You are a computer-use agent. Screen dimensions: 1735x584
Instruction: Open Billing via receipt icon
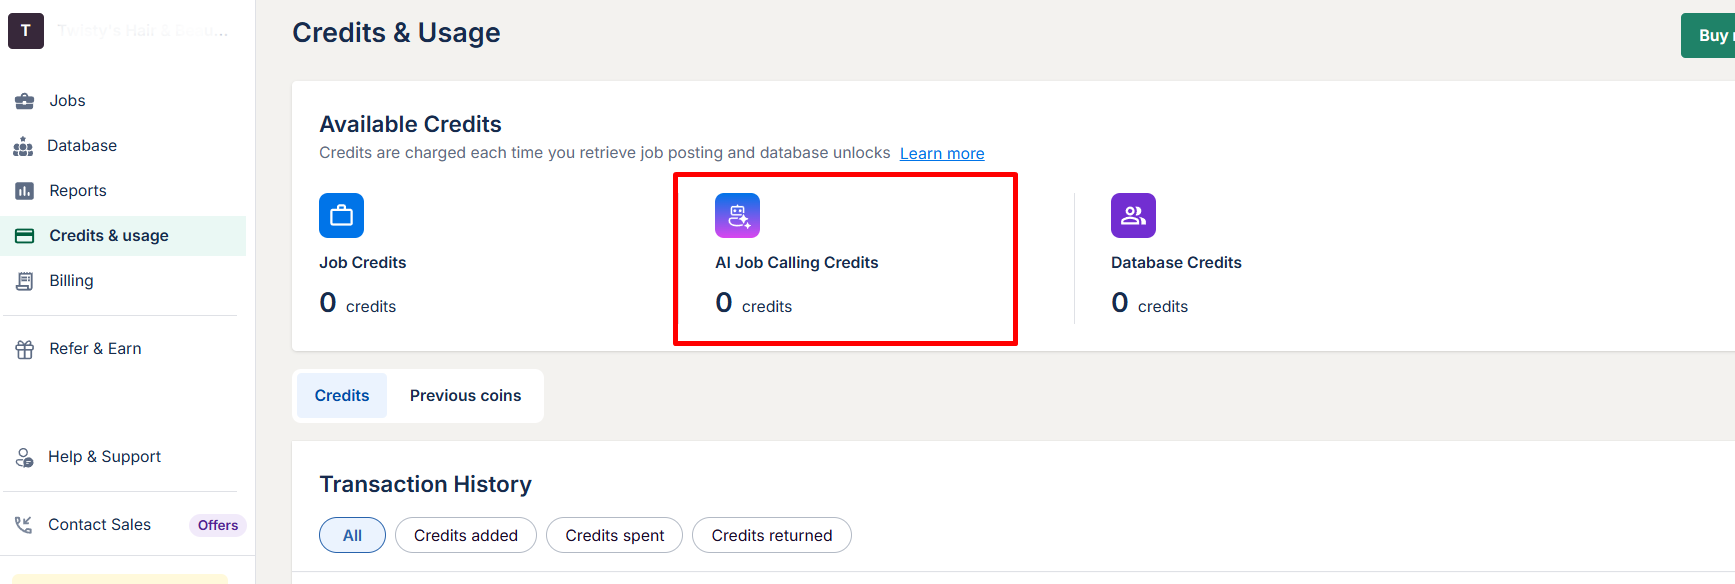(x=25, y=281)
